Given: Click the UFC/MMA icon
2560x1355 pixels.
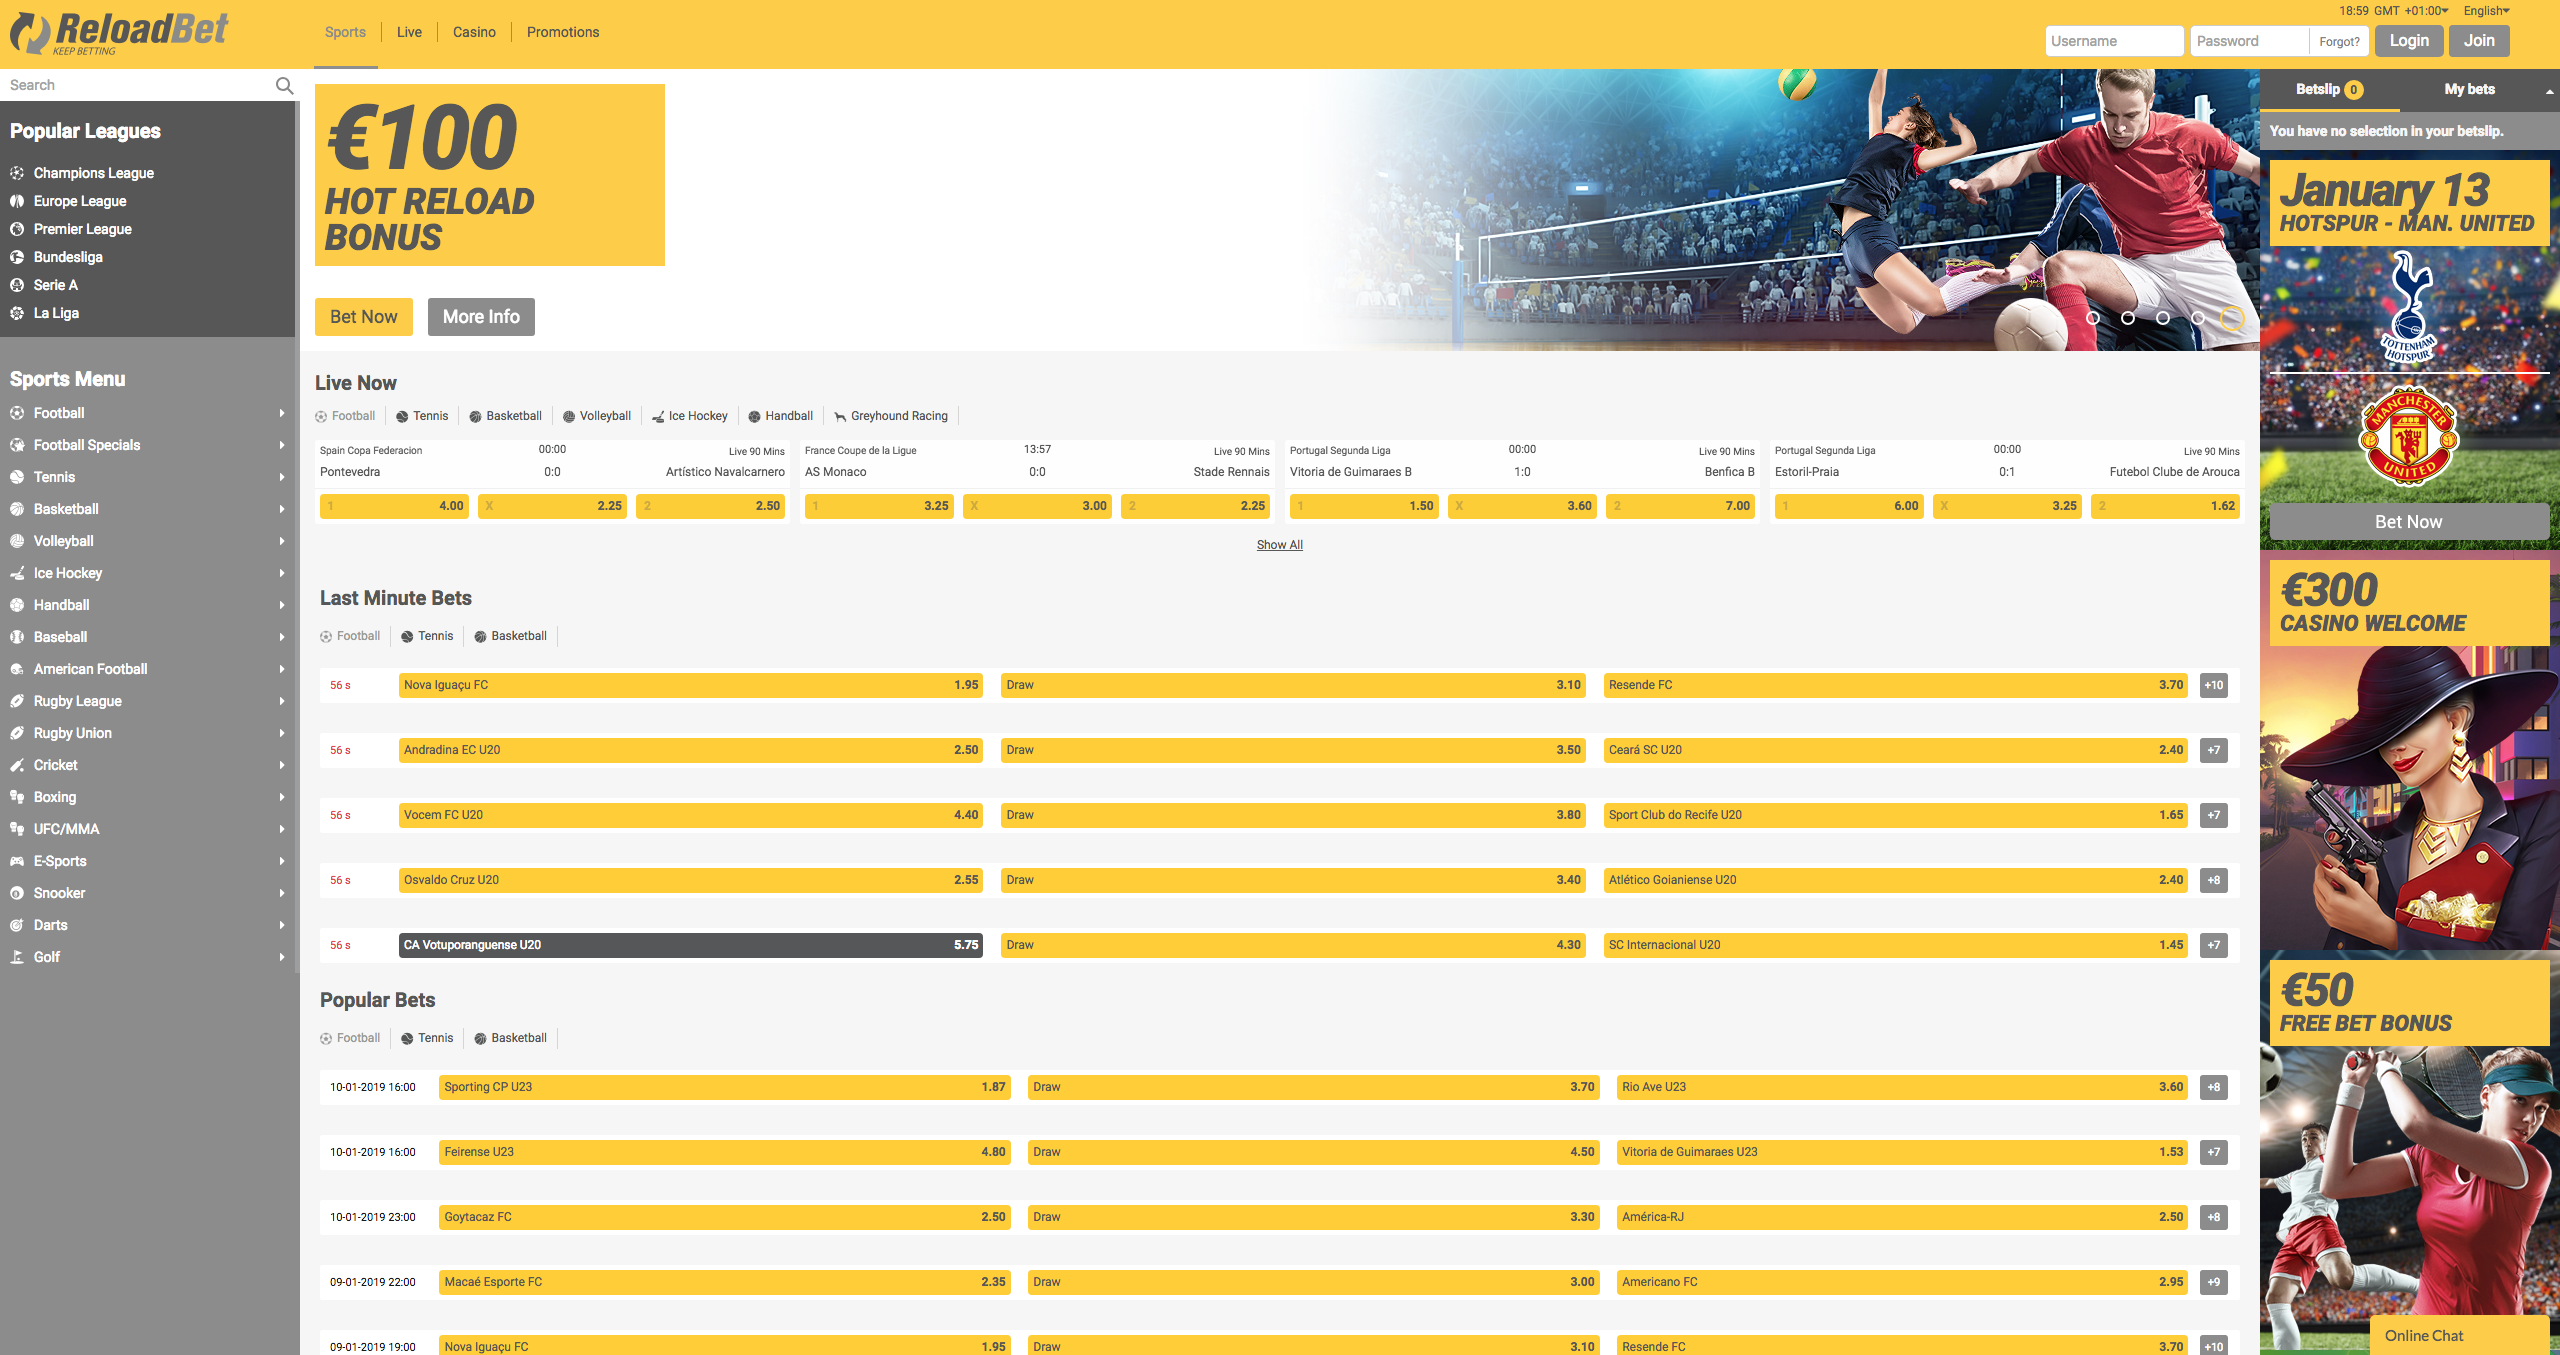Looking at the screenshot, I should point(17,829).
